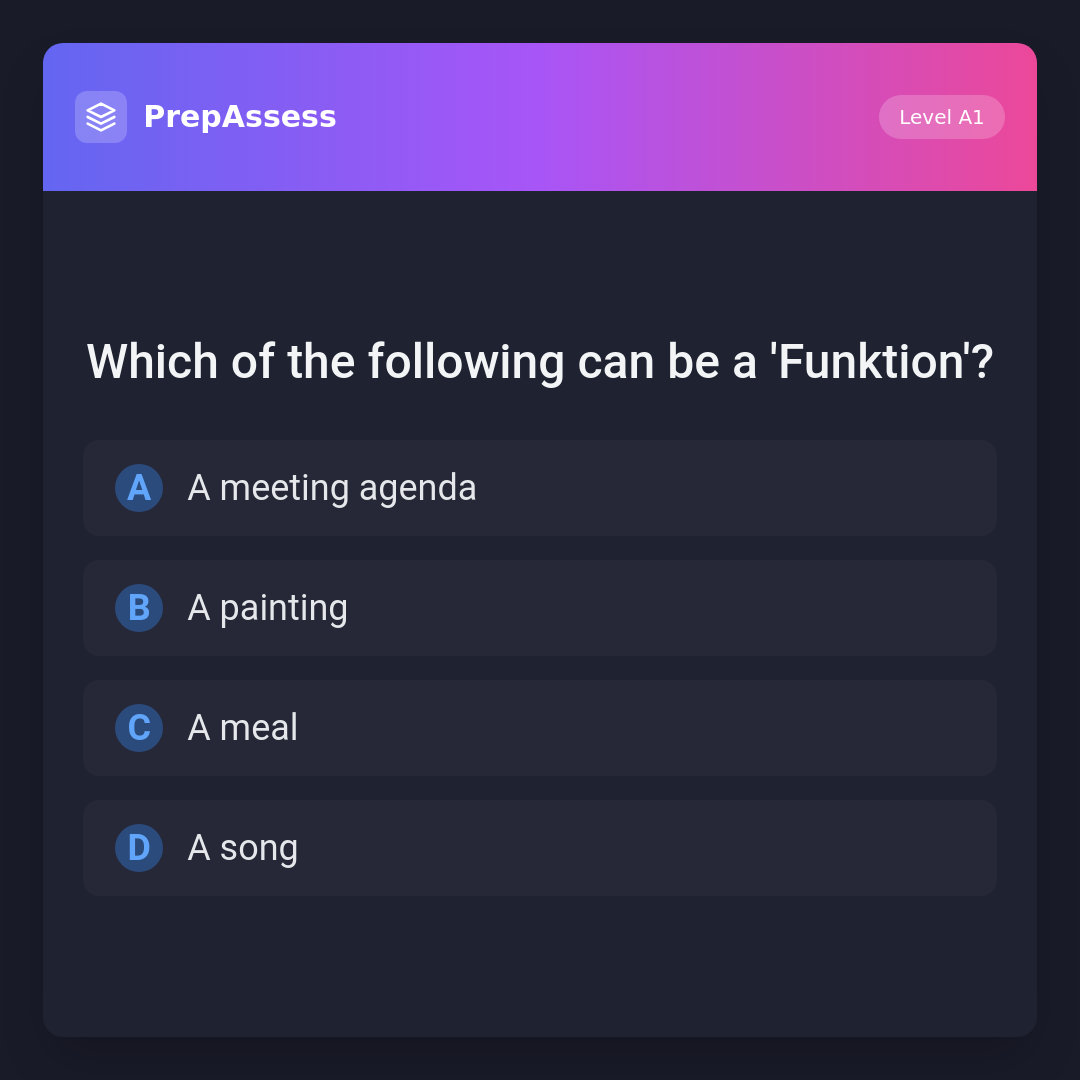Pick the 'A meal' answer text
The image size is (1080, 1080).
[x=243, y=728]
